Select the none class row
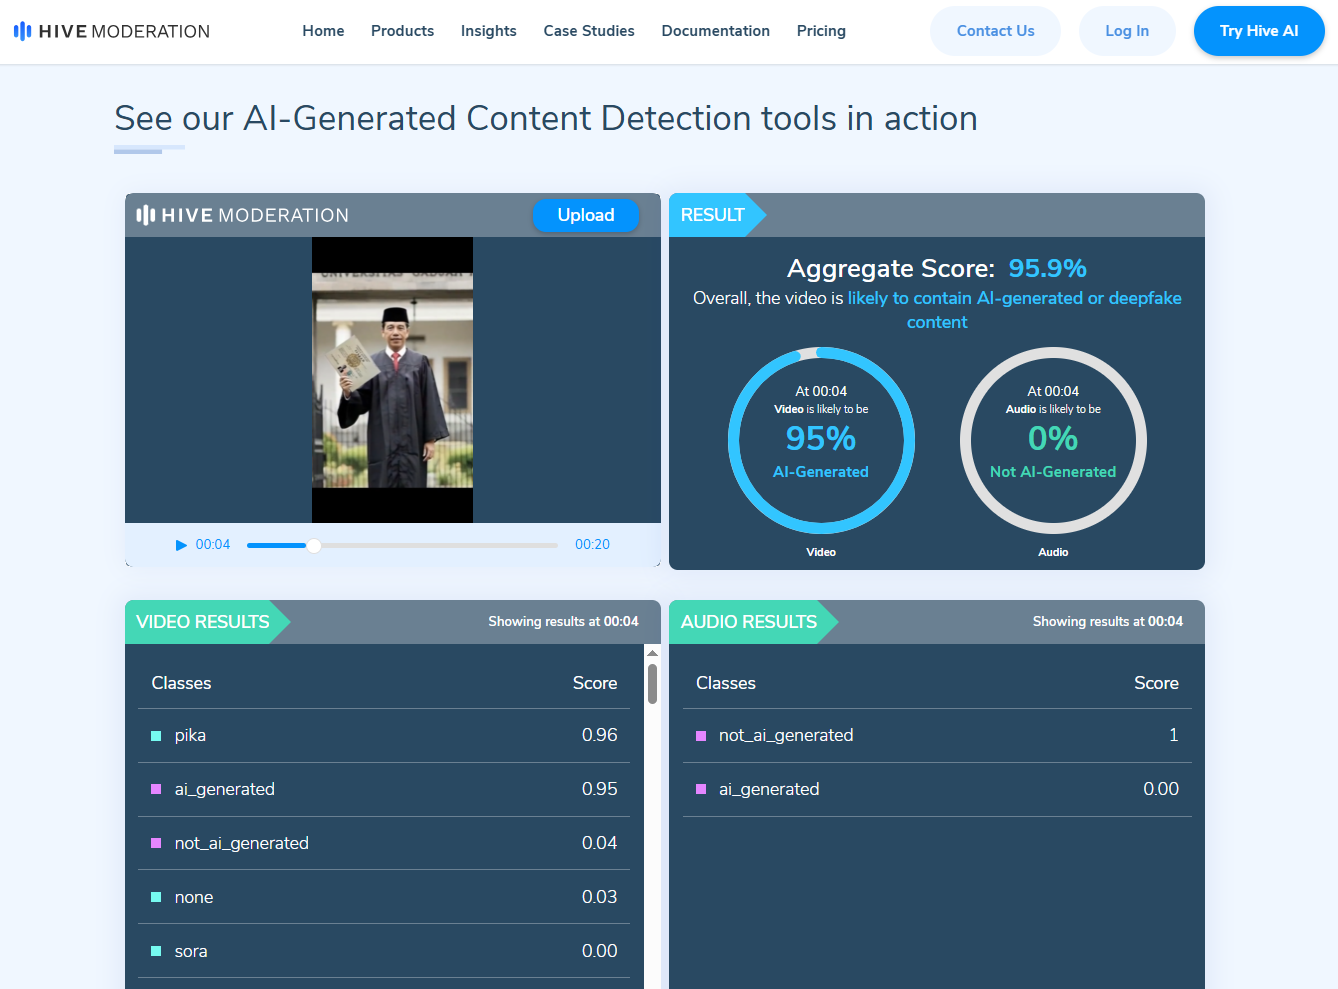The height and width of the screenshot is (989, 1338). 384,897
